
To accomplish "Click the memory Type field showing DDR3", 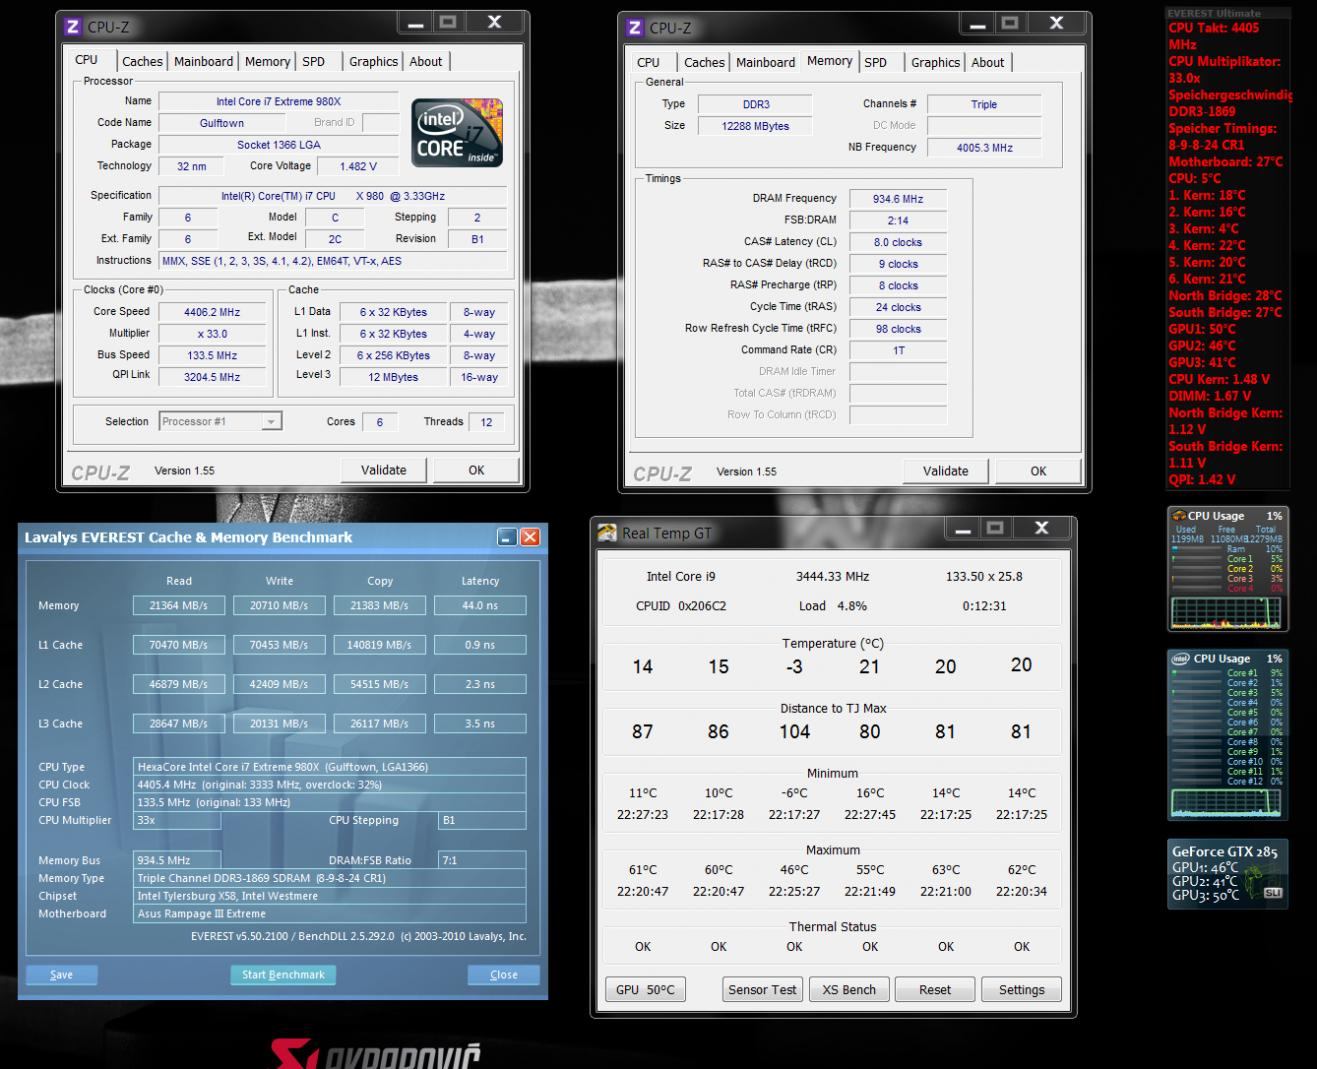I will (x=755, y=104).
